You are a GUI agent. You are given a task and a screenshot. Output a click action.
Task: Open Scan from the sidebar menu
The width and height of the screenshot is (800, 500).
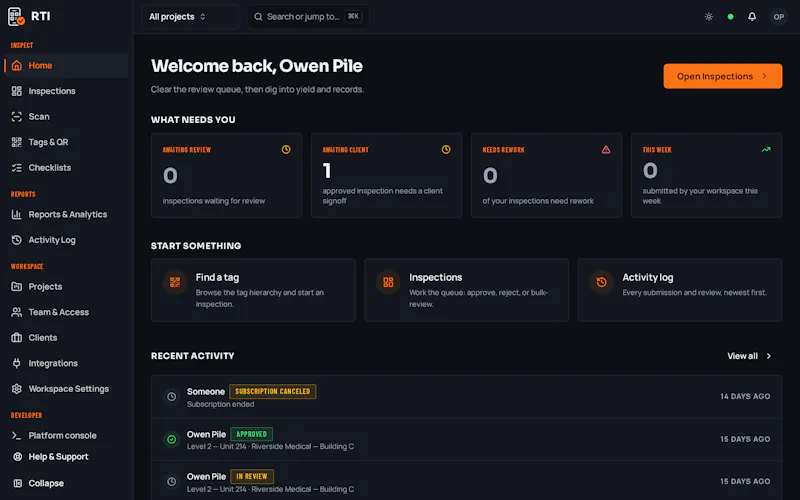tap(66, 116)
